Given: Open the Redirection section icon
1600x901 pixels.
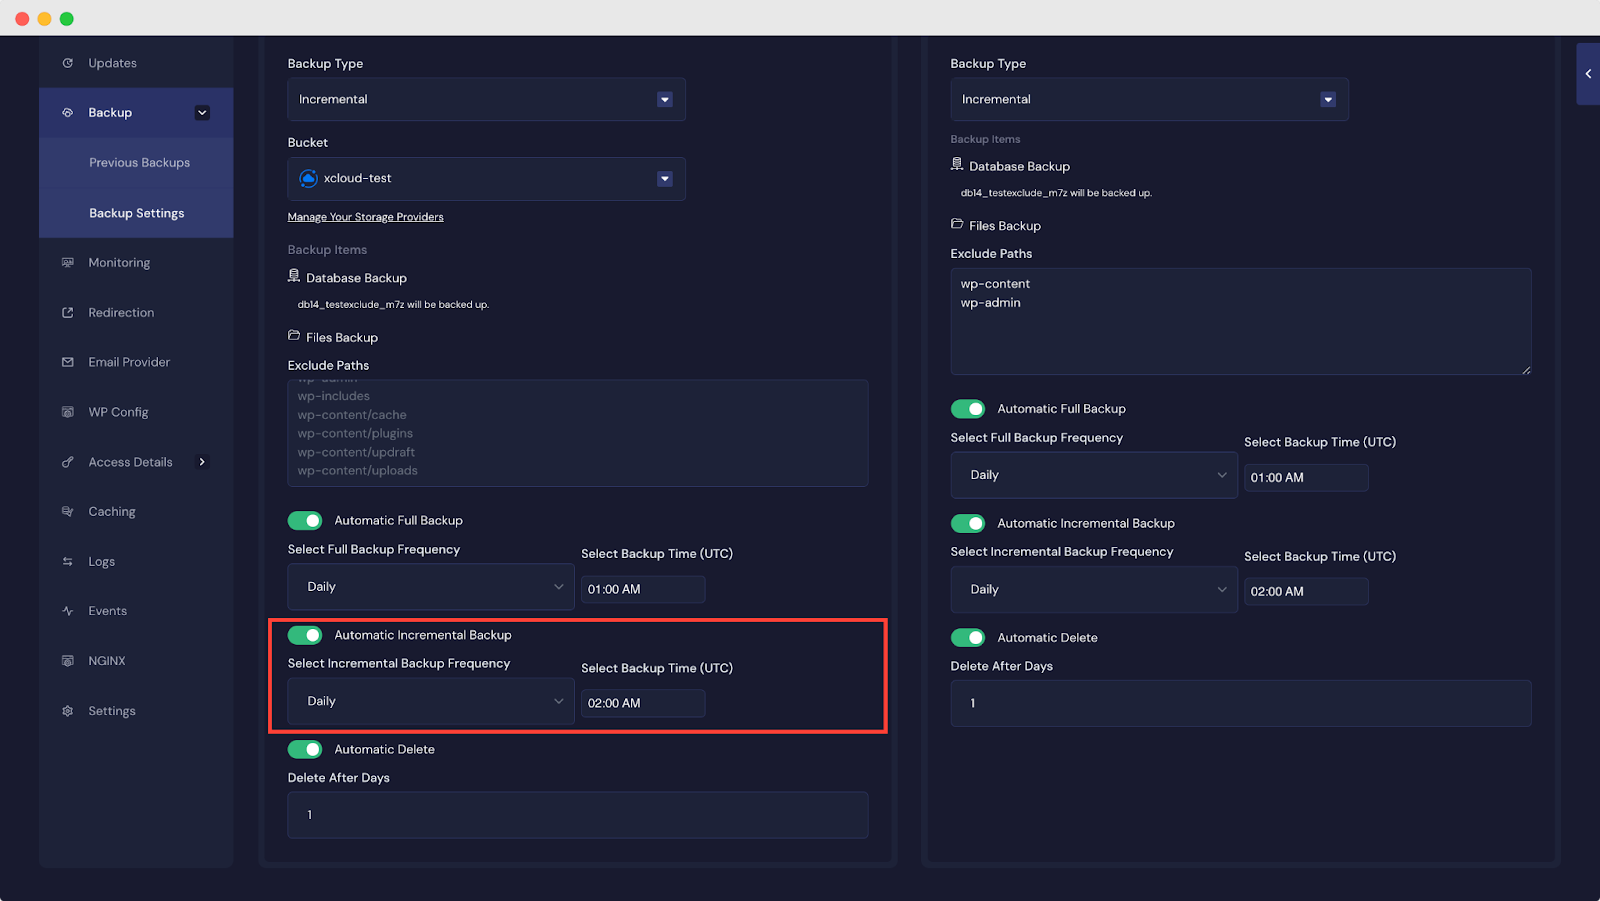Looking at the screenshot, I should click(x=68, y=312).
